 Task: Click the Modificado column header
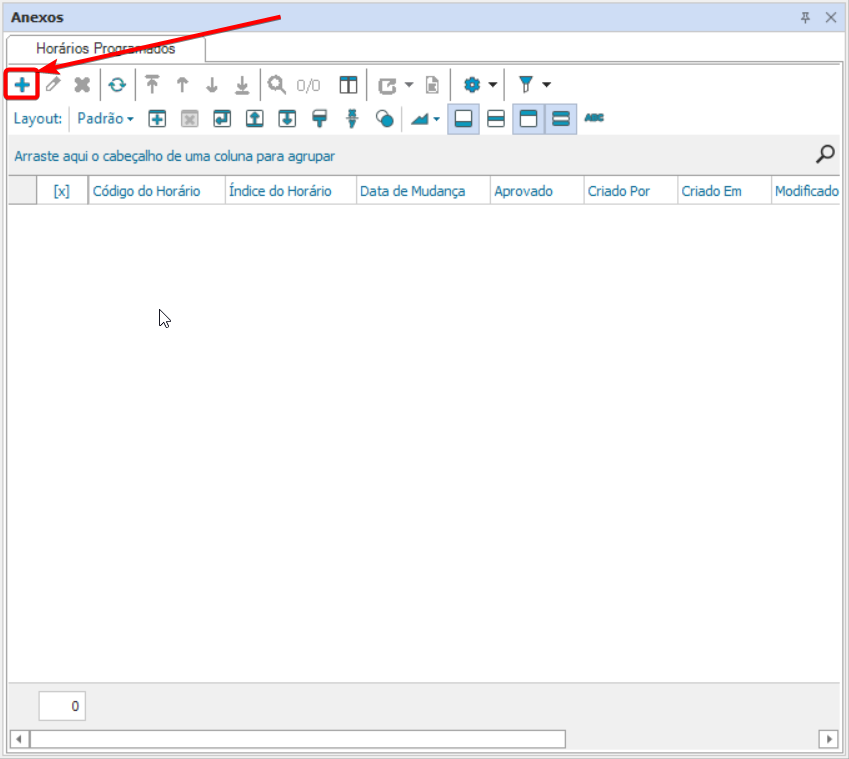[x=806, y=191]
